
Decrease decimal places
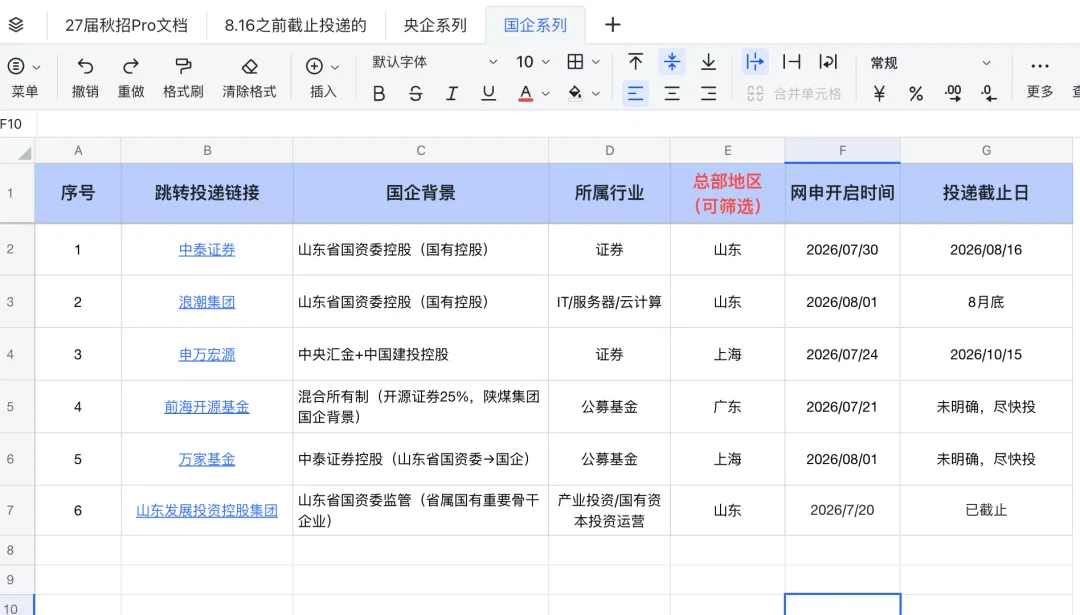(x=988, y=94)
